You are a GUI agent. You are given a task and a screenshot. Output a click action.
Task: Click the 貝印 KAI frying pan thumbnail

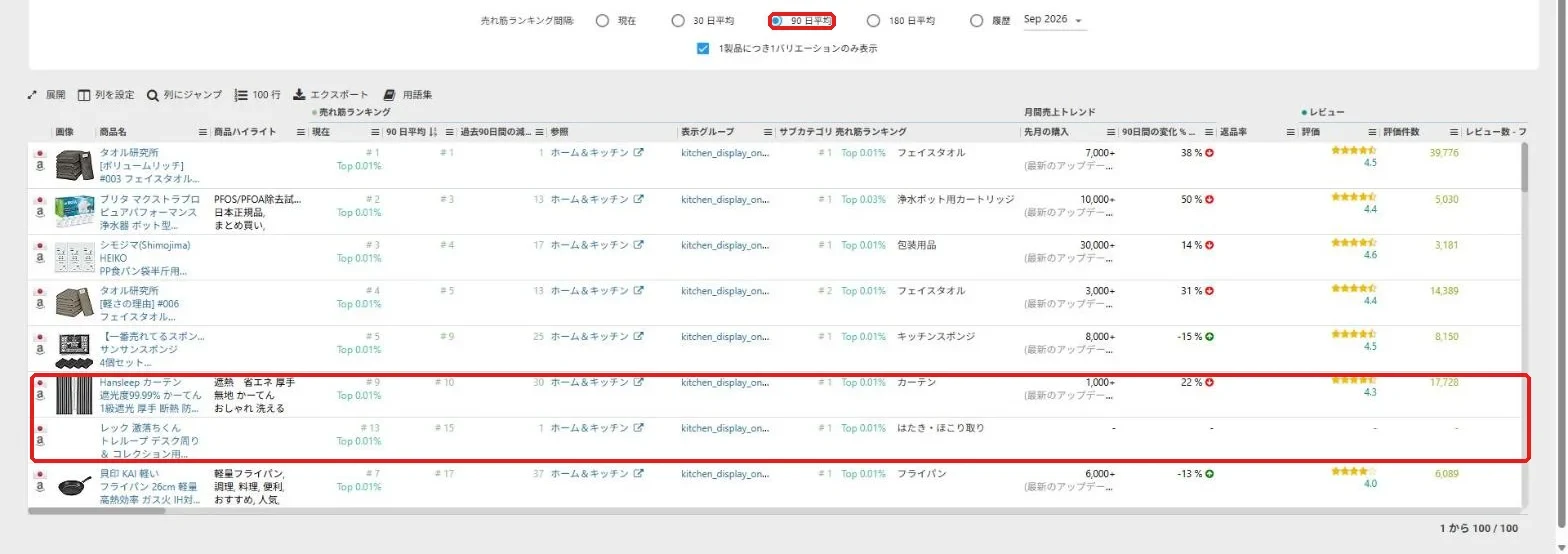(74, 486)
